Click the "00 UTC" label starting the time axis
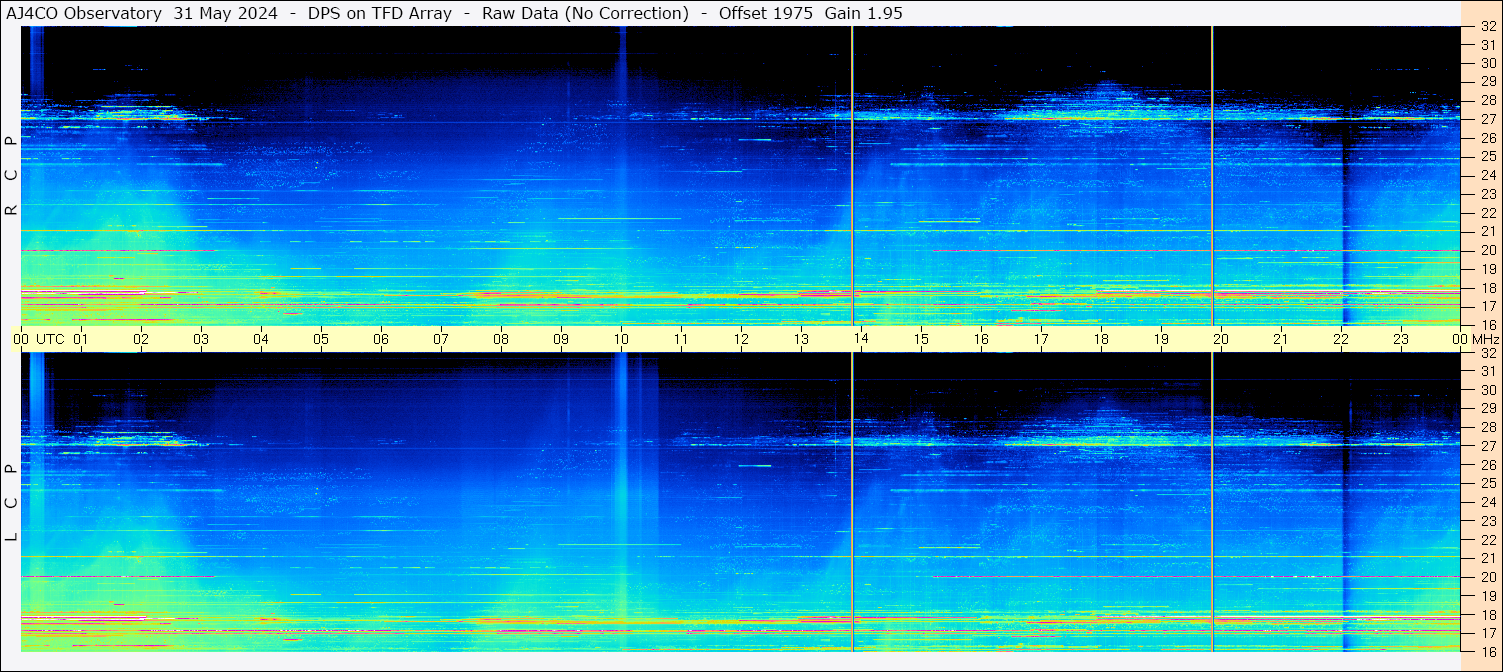The width and height of the screenshot is (1503, 672). tap(39, 339)
